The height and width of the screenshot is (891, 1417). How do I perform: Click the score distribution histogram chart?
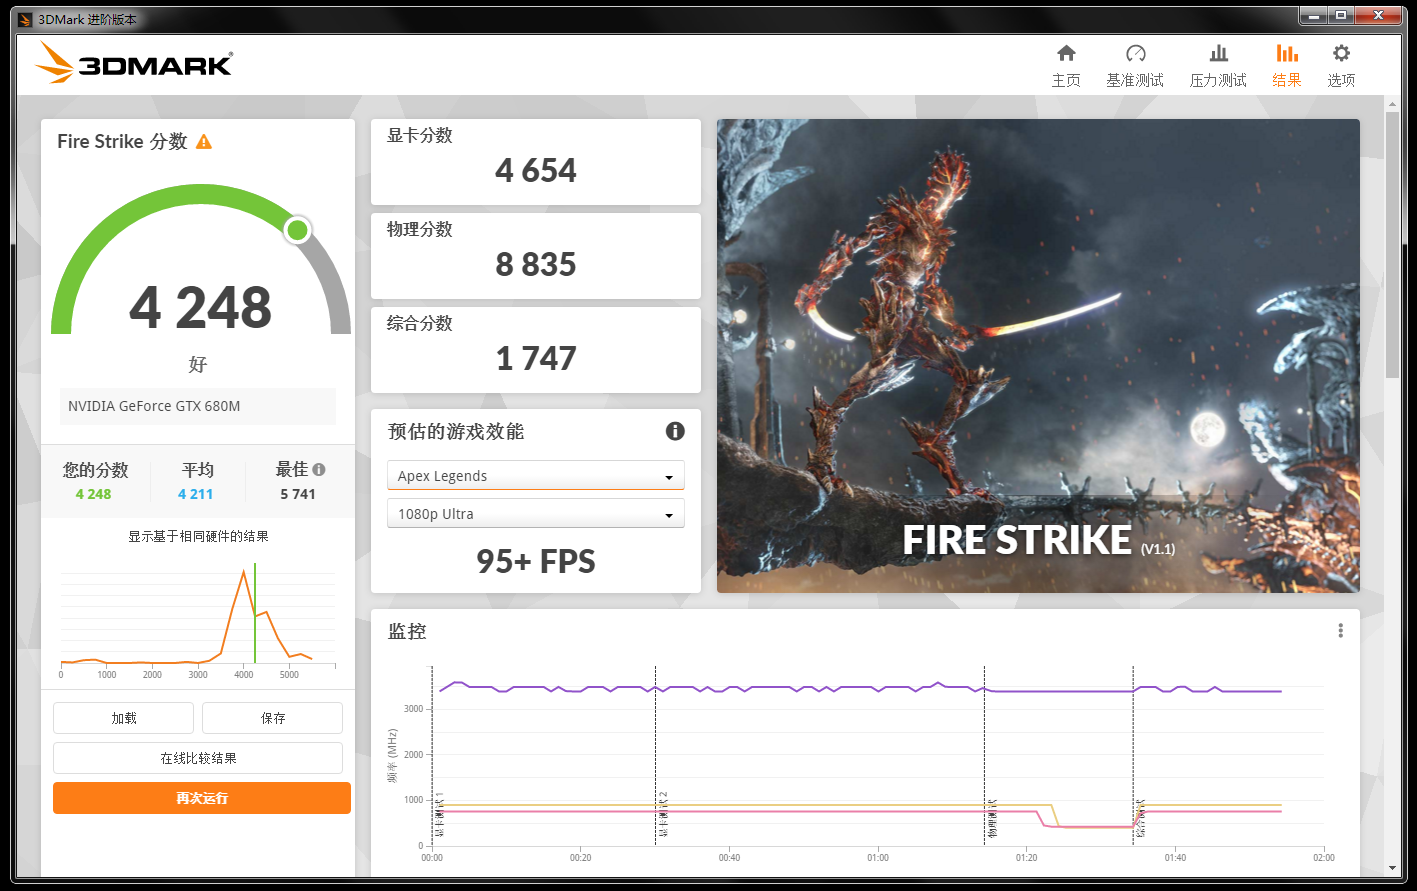pyautogui.click(x=198, y=620)
